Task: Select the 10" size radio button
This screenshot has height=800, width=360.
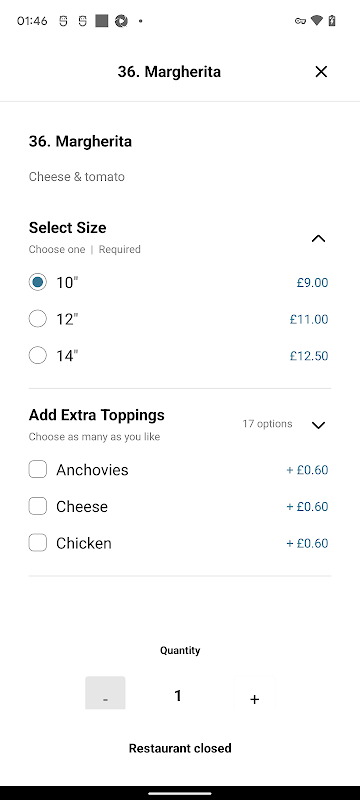Action: coord(38,282)
